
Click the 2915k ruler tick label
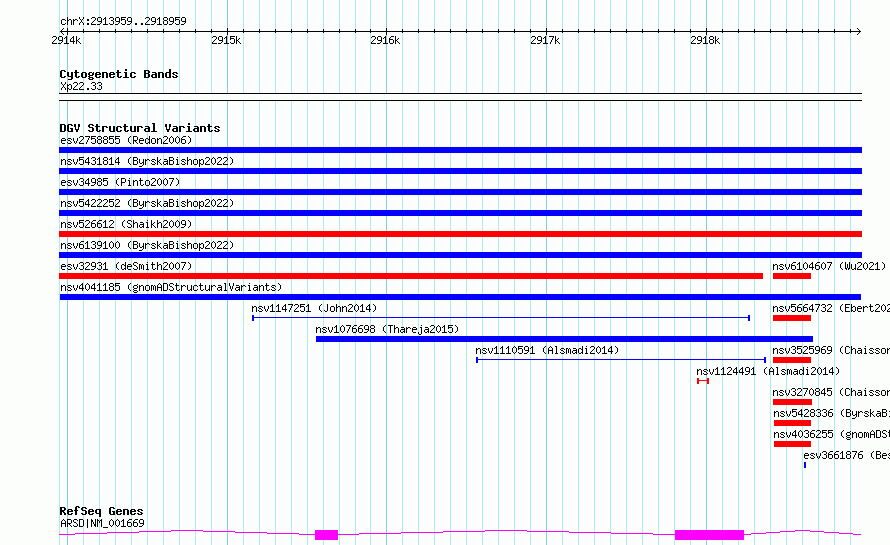point(226,40)
